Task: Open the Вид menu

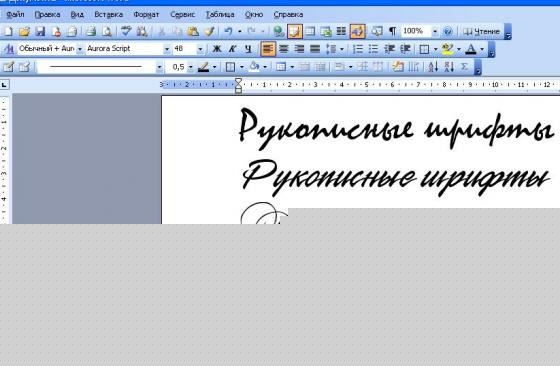Action: click(77, 15)
